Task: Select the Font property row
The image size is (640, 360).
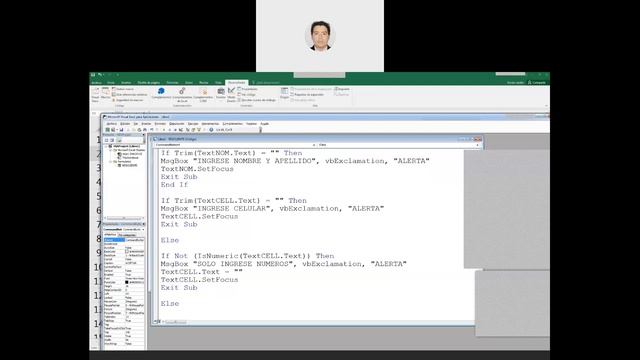Action: 124,278
